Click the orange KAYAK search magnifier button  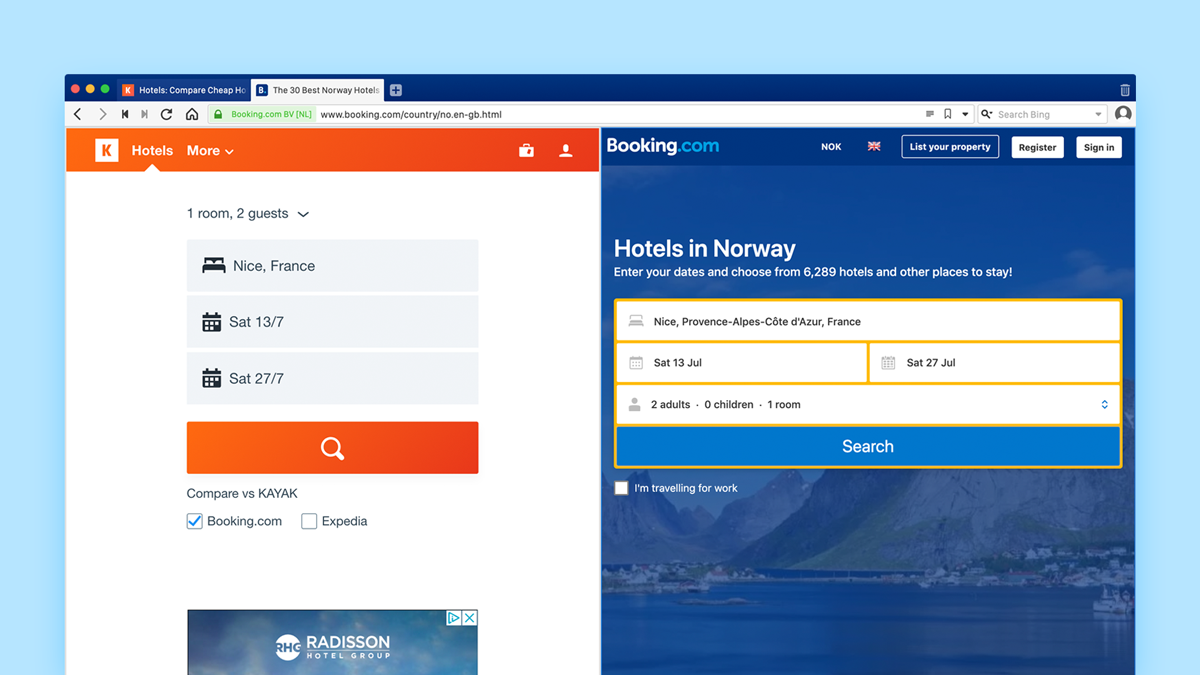pyautogui.click(x=332, y=447)
